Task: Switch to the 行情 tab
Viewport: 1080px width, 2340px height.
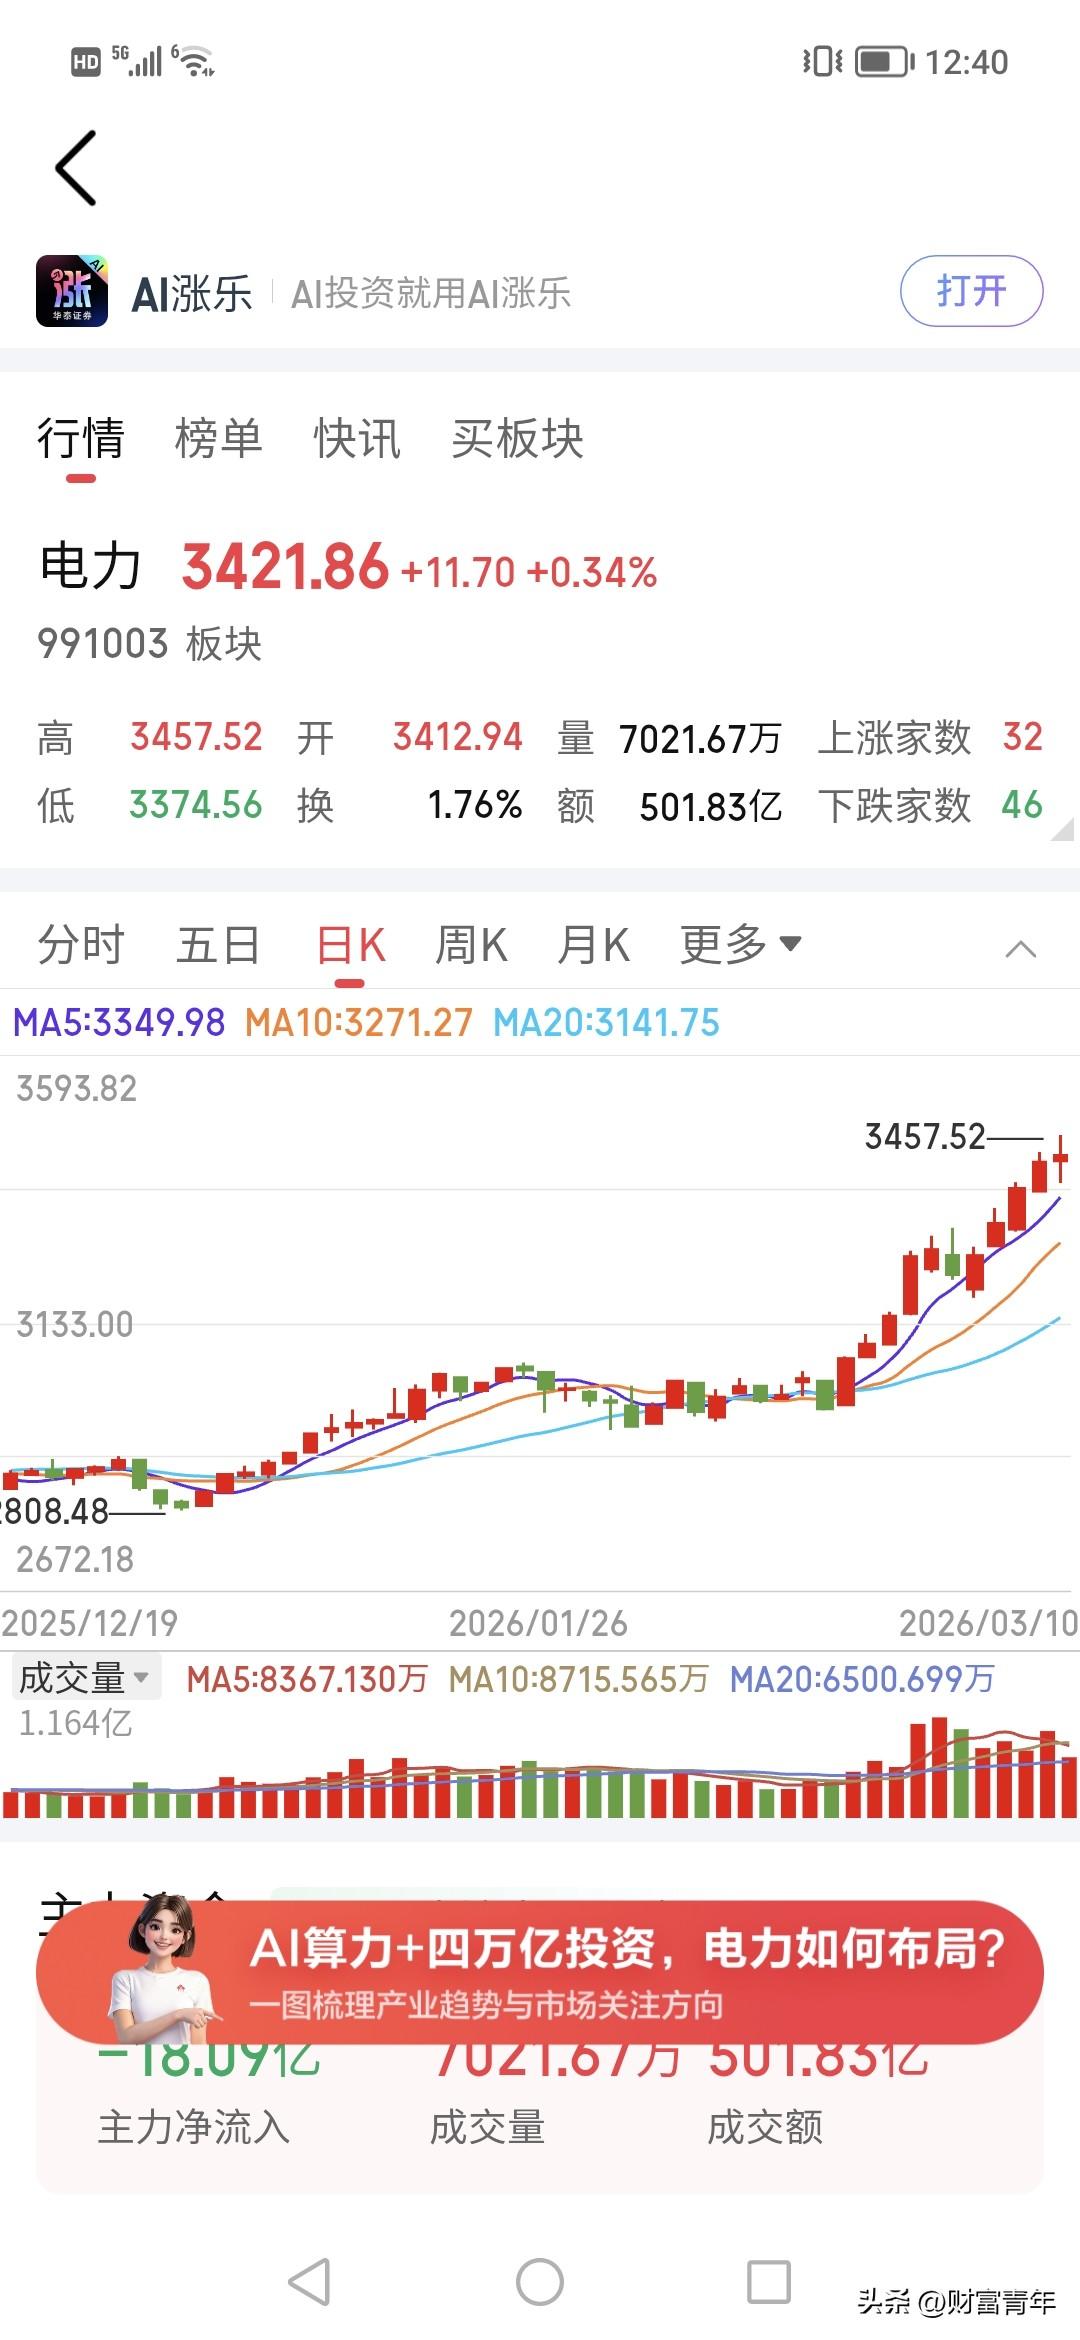Action: [80, 439]
